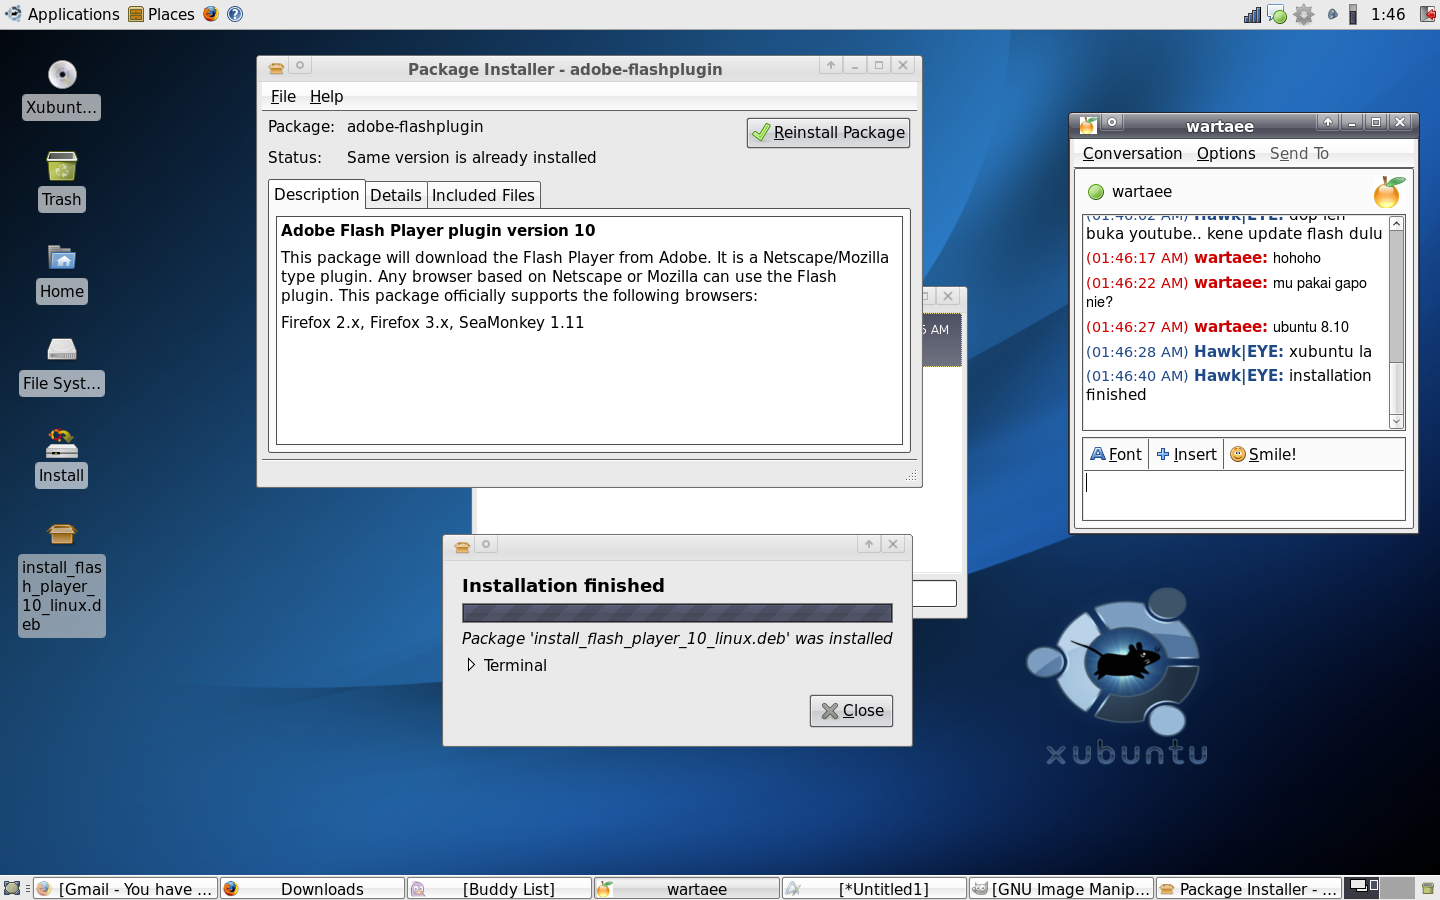Viewport: 1440px width, 900px height.
Task: Click the Reinstall Package button
Action: 828,133
